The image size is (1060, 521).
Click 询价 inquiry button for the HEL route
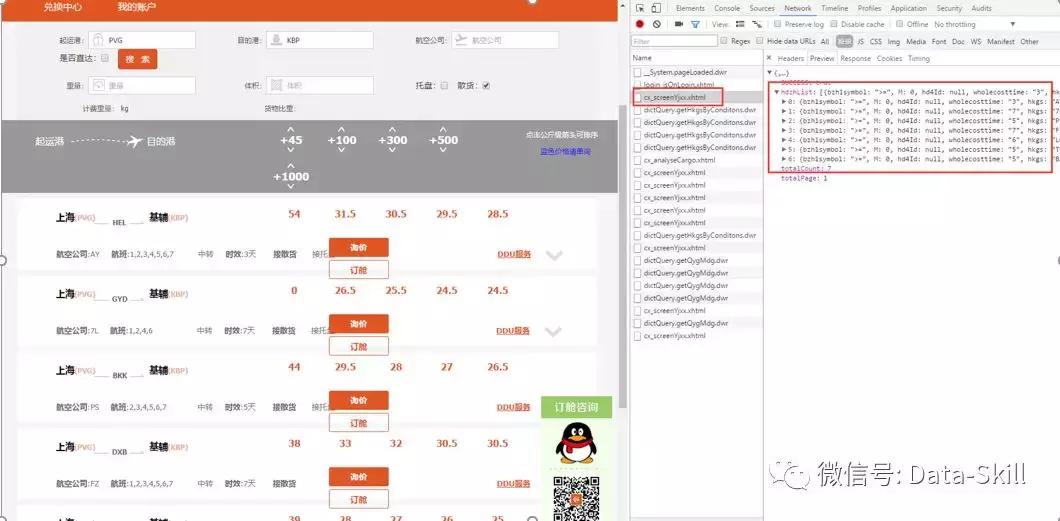(x=359, y=247)
